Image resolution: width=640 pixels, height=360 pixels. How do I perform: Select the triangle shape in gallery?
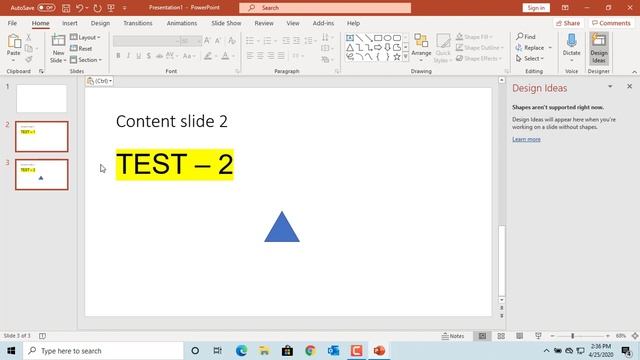[x=350, y=47]
